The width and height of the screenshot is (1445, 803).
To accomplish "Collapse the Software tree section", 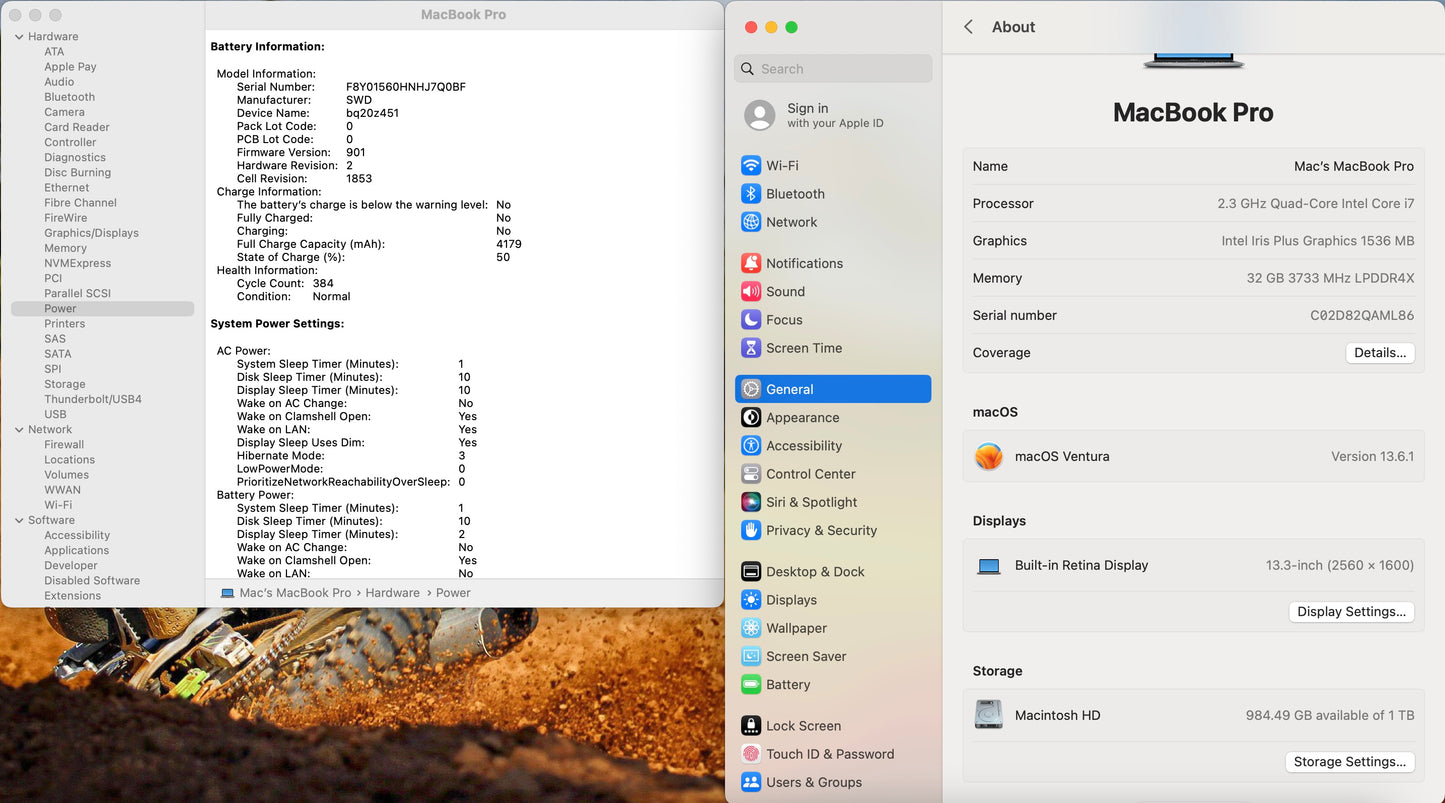I will (19, 520).
